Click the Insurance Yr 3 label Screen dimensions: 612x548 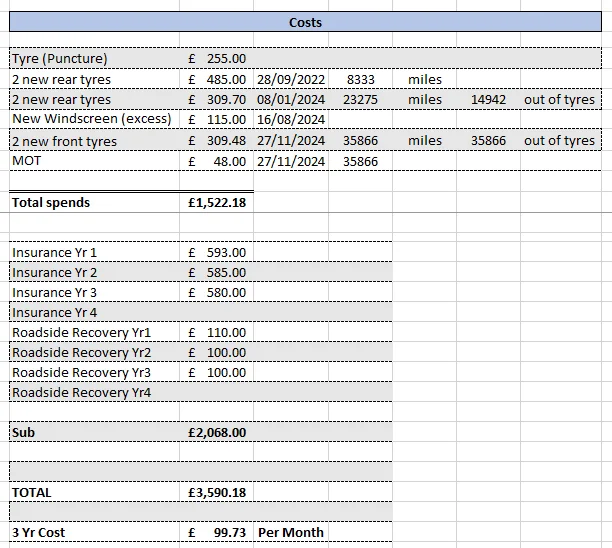coord(54,292)
